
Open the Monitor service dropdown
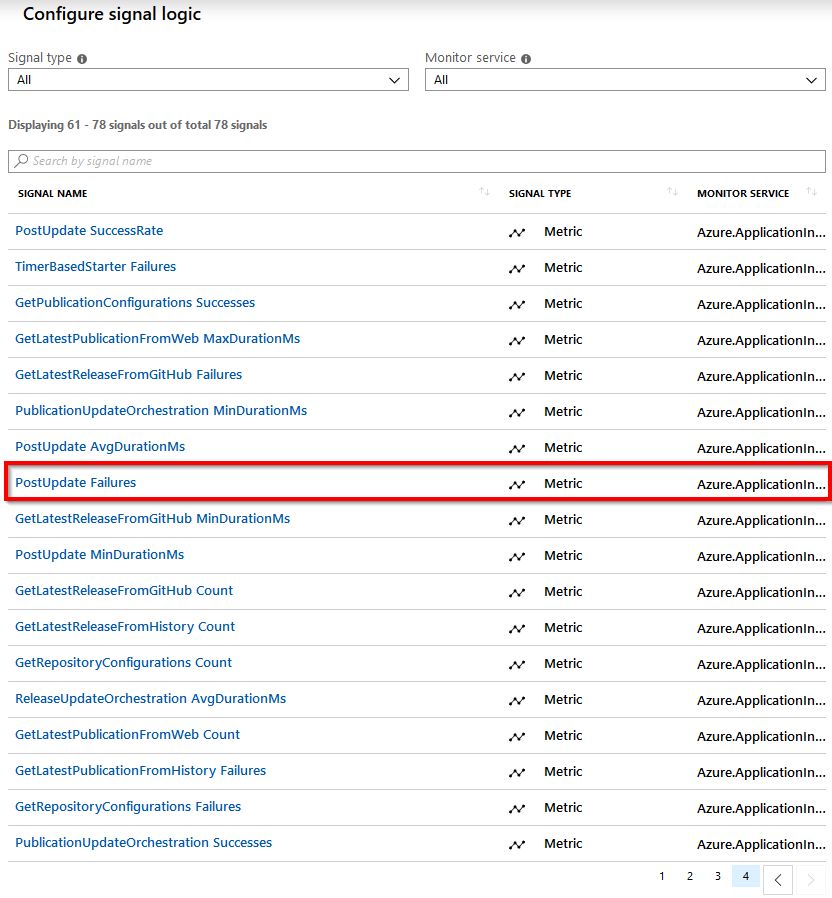pos(625,80)
